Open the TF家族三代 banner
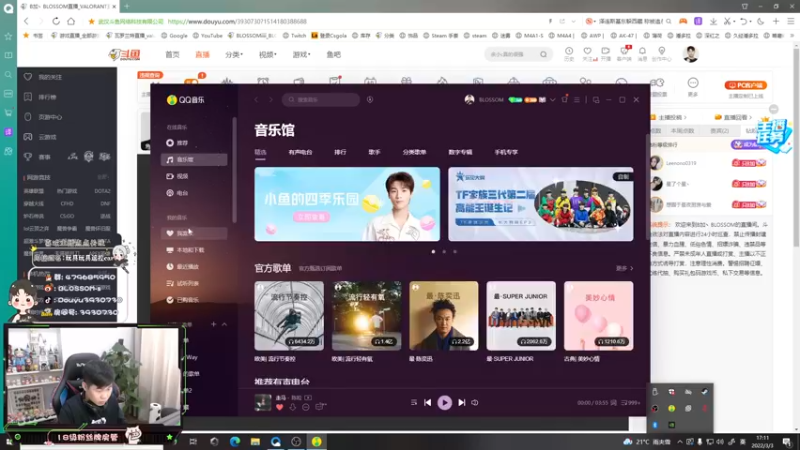Viewport: 800px width, 450px height. [541, 204]
